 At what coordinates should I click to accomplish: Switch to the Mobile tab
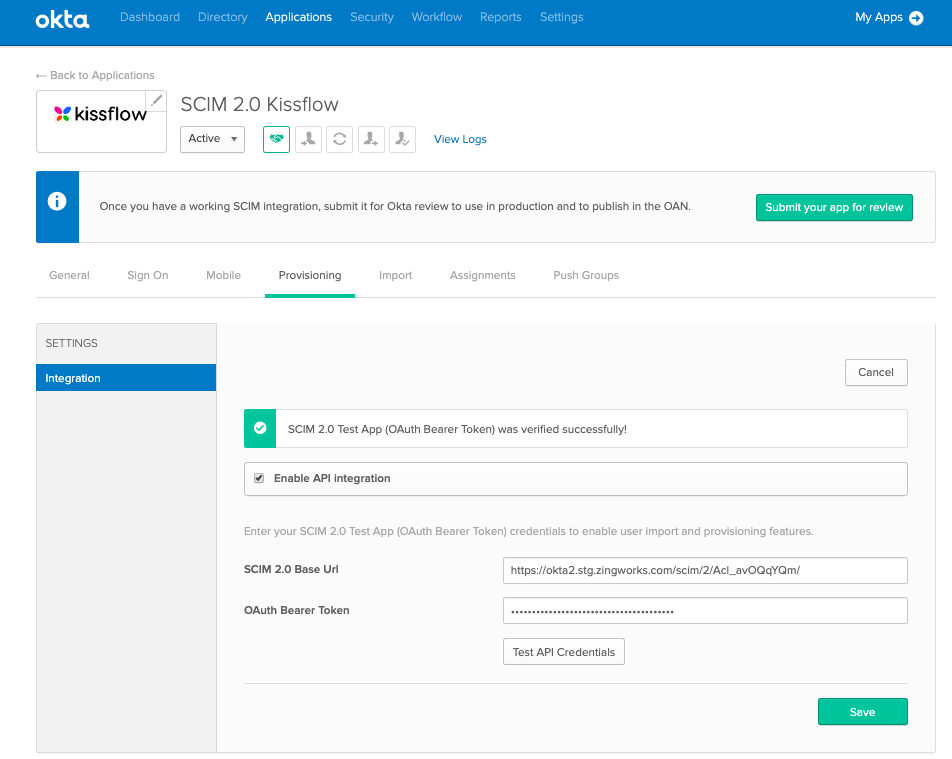[x=223, y=275]
